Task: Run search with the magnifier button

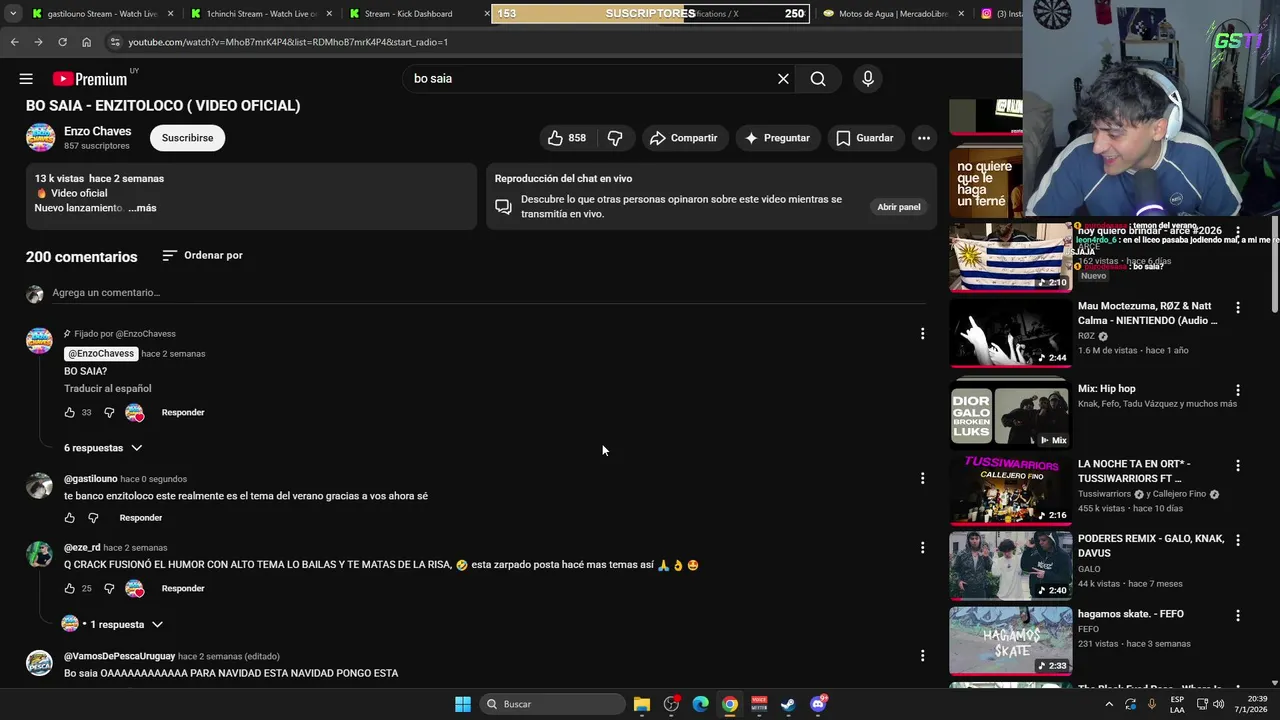Action: pos(818,79)
